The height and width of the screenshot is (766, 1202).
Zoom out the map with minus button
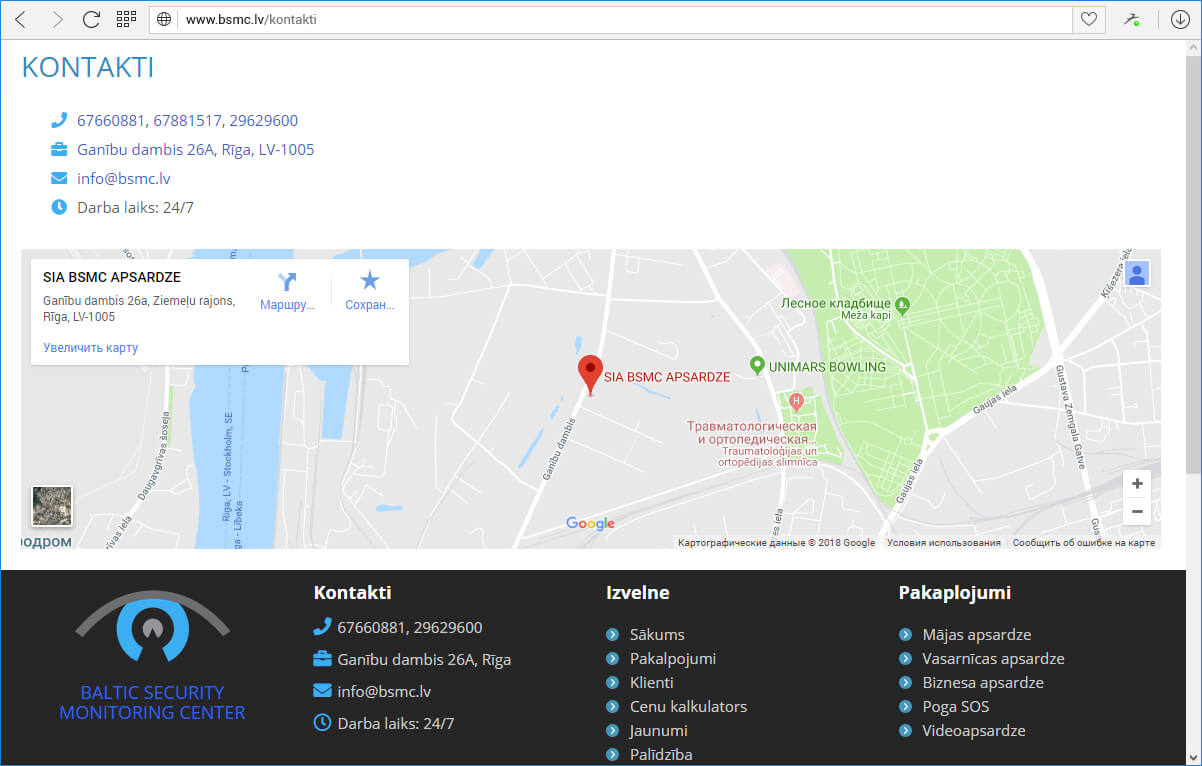pos(1137,512)
